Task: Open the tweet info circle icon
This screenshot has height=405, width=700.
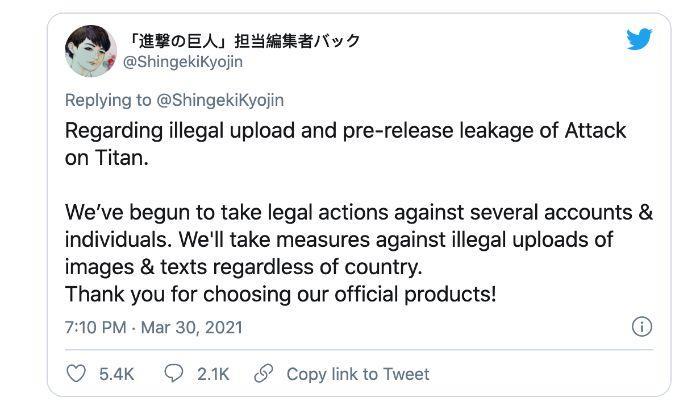Action: [x=642, y=327]
